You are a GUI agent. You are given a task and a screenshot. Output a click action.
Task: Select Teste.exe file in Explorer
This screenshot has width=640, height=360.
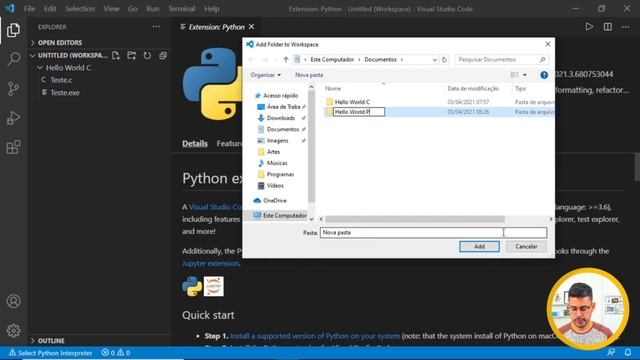(x=65, y=93)
